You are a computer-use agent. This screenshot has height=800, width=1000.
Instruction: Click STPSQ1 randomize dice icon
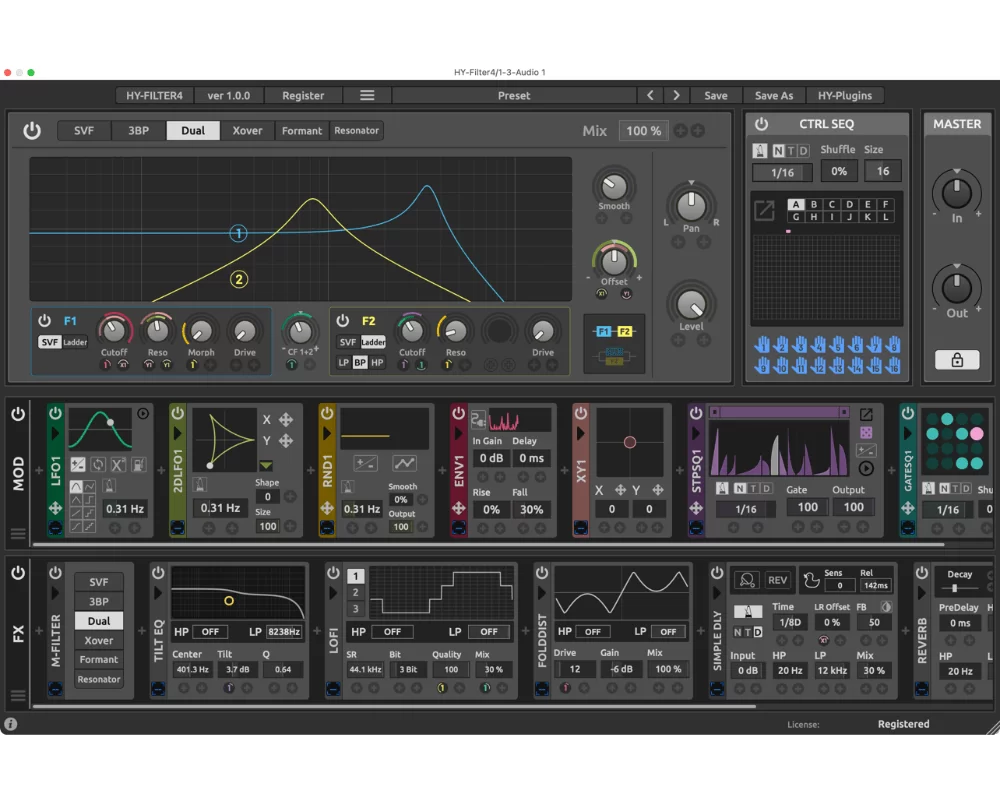pos(866,433)
